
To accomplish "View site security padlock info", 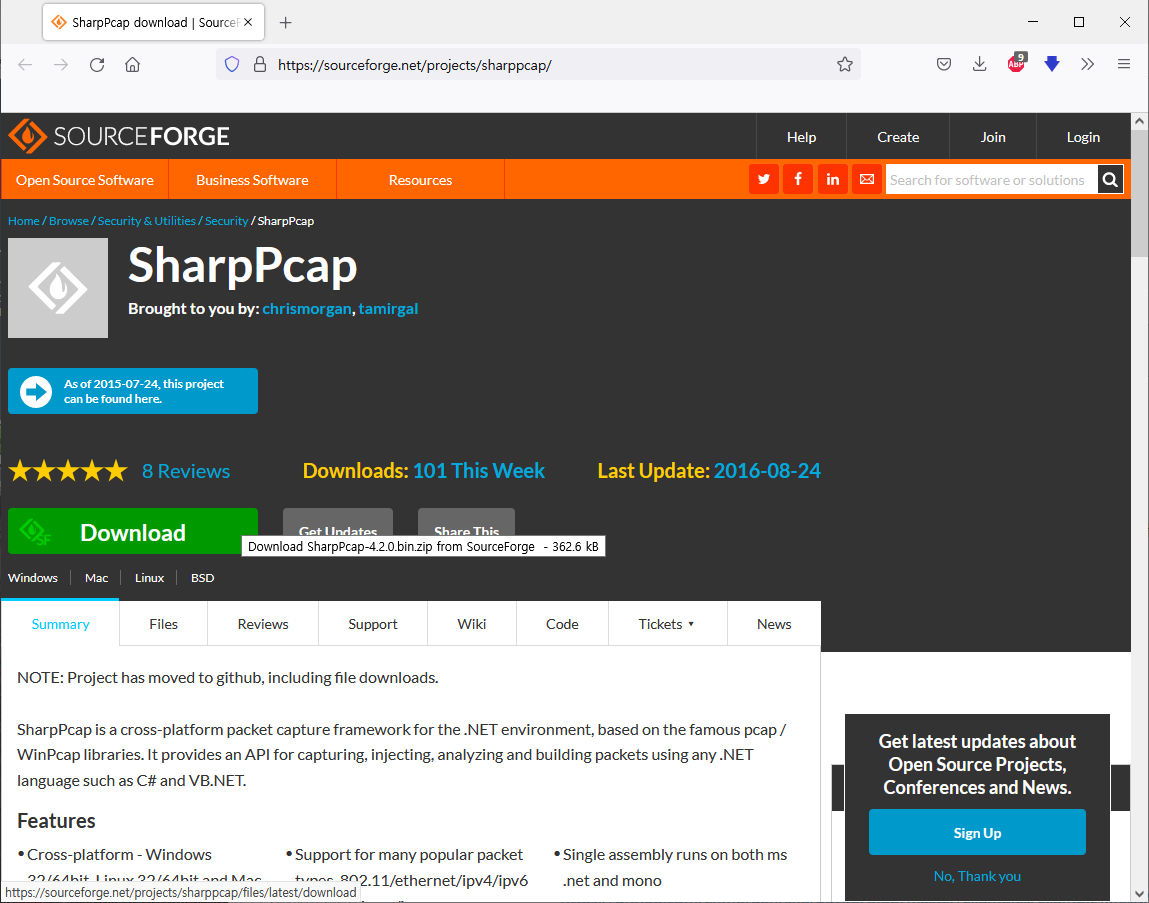I will click(x=259, y=64).
